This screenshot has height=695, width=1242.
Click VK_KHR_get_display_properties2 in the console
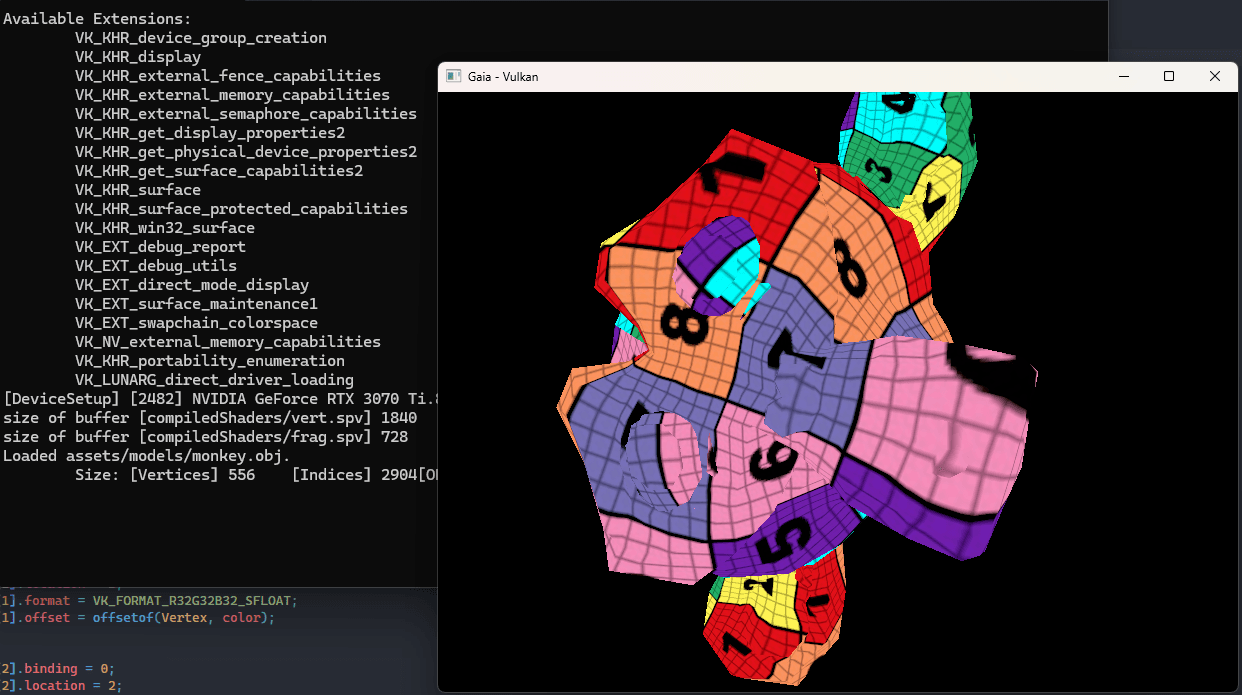click(210, 133)
